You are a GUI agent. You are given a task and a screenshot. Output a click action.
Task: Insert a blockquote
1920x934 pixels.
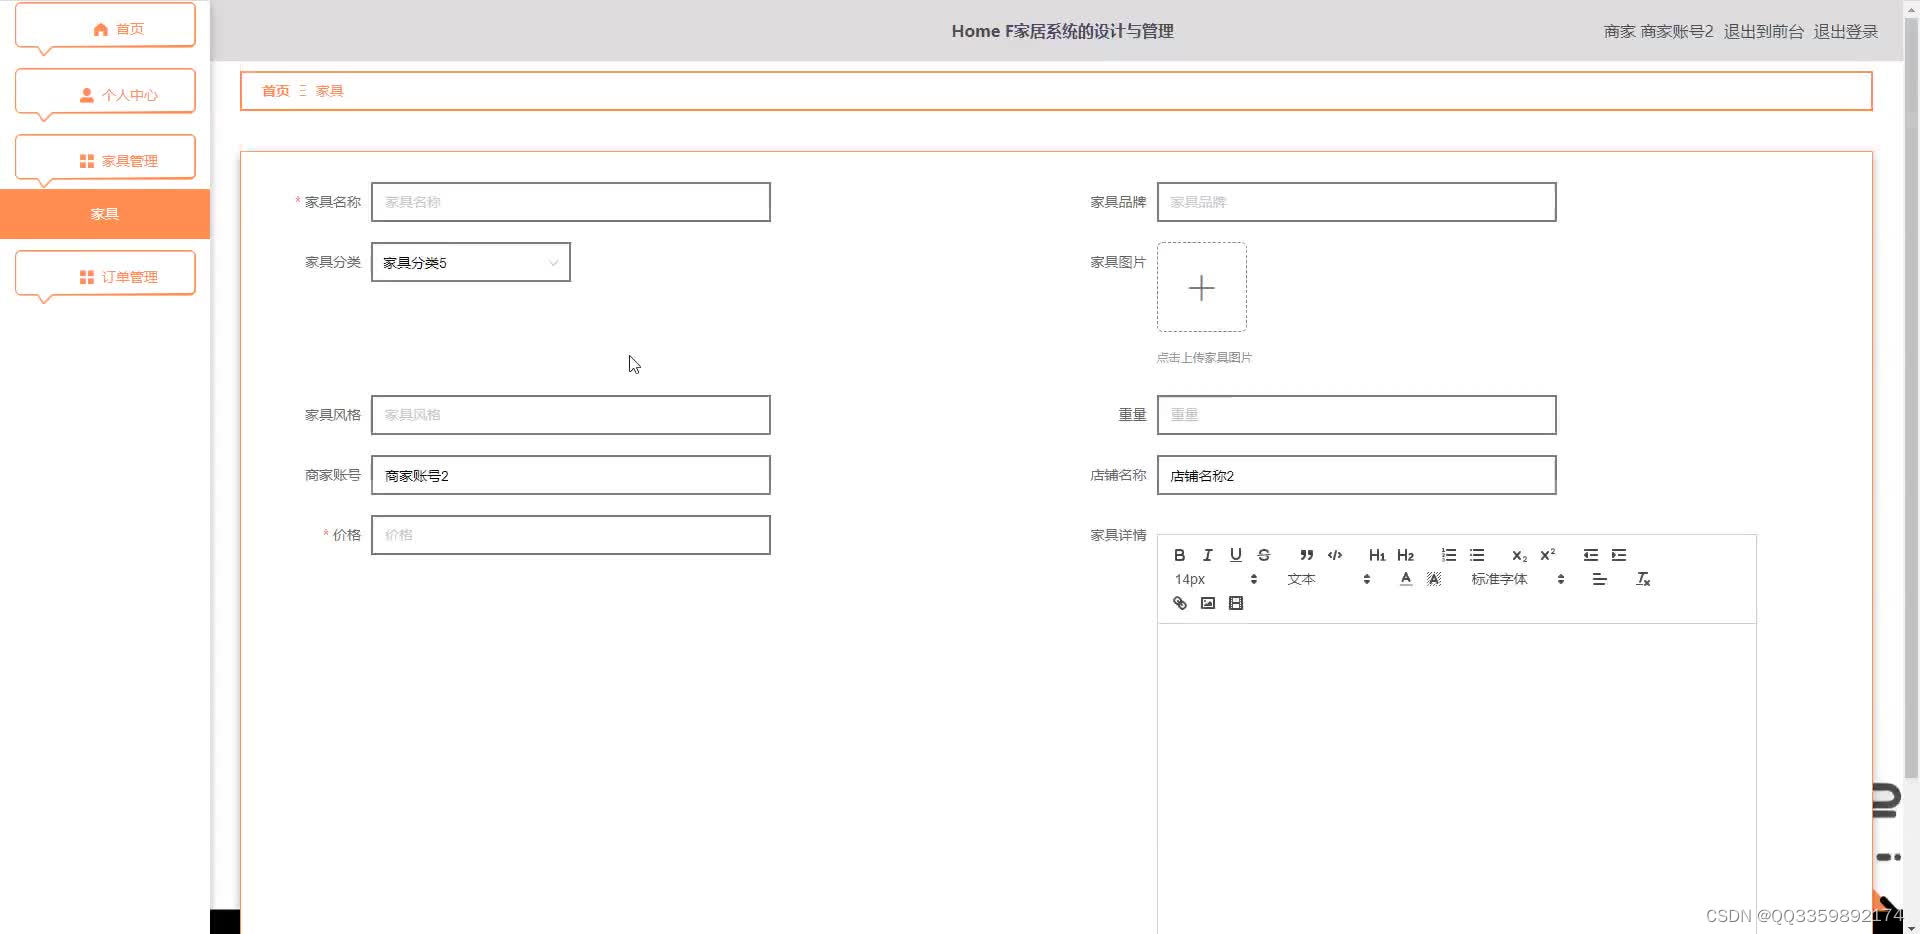[1306, 555]
